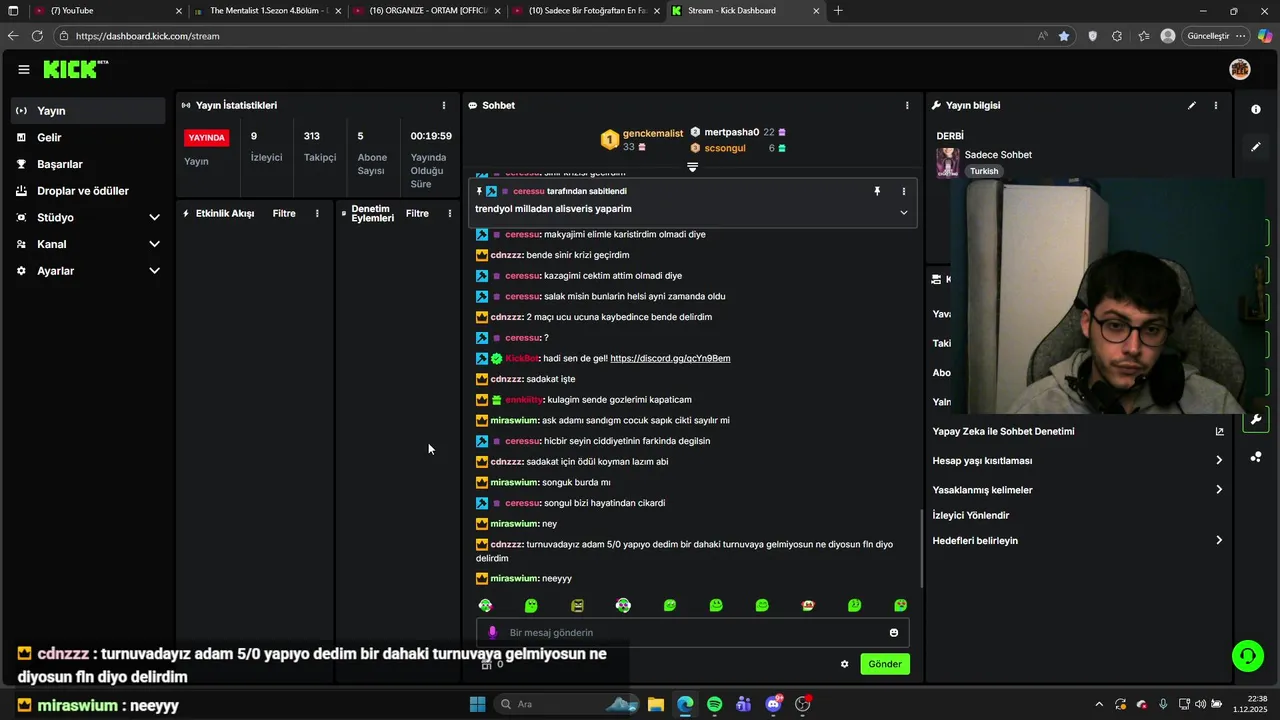Open Etkinlik Akışı three-dot options
The width and height of the screenshot is (1280, 720).
click(317, 213)
